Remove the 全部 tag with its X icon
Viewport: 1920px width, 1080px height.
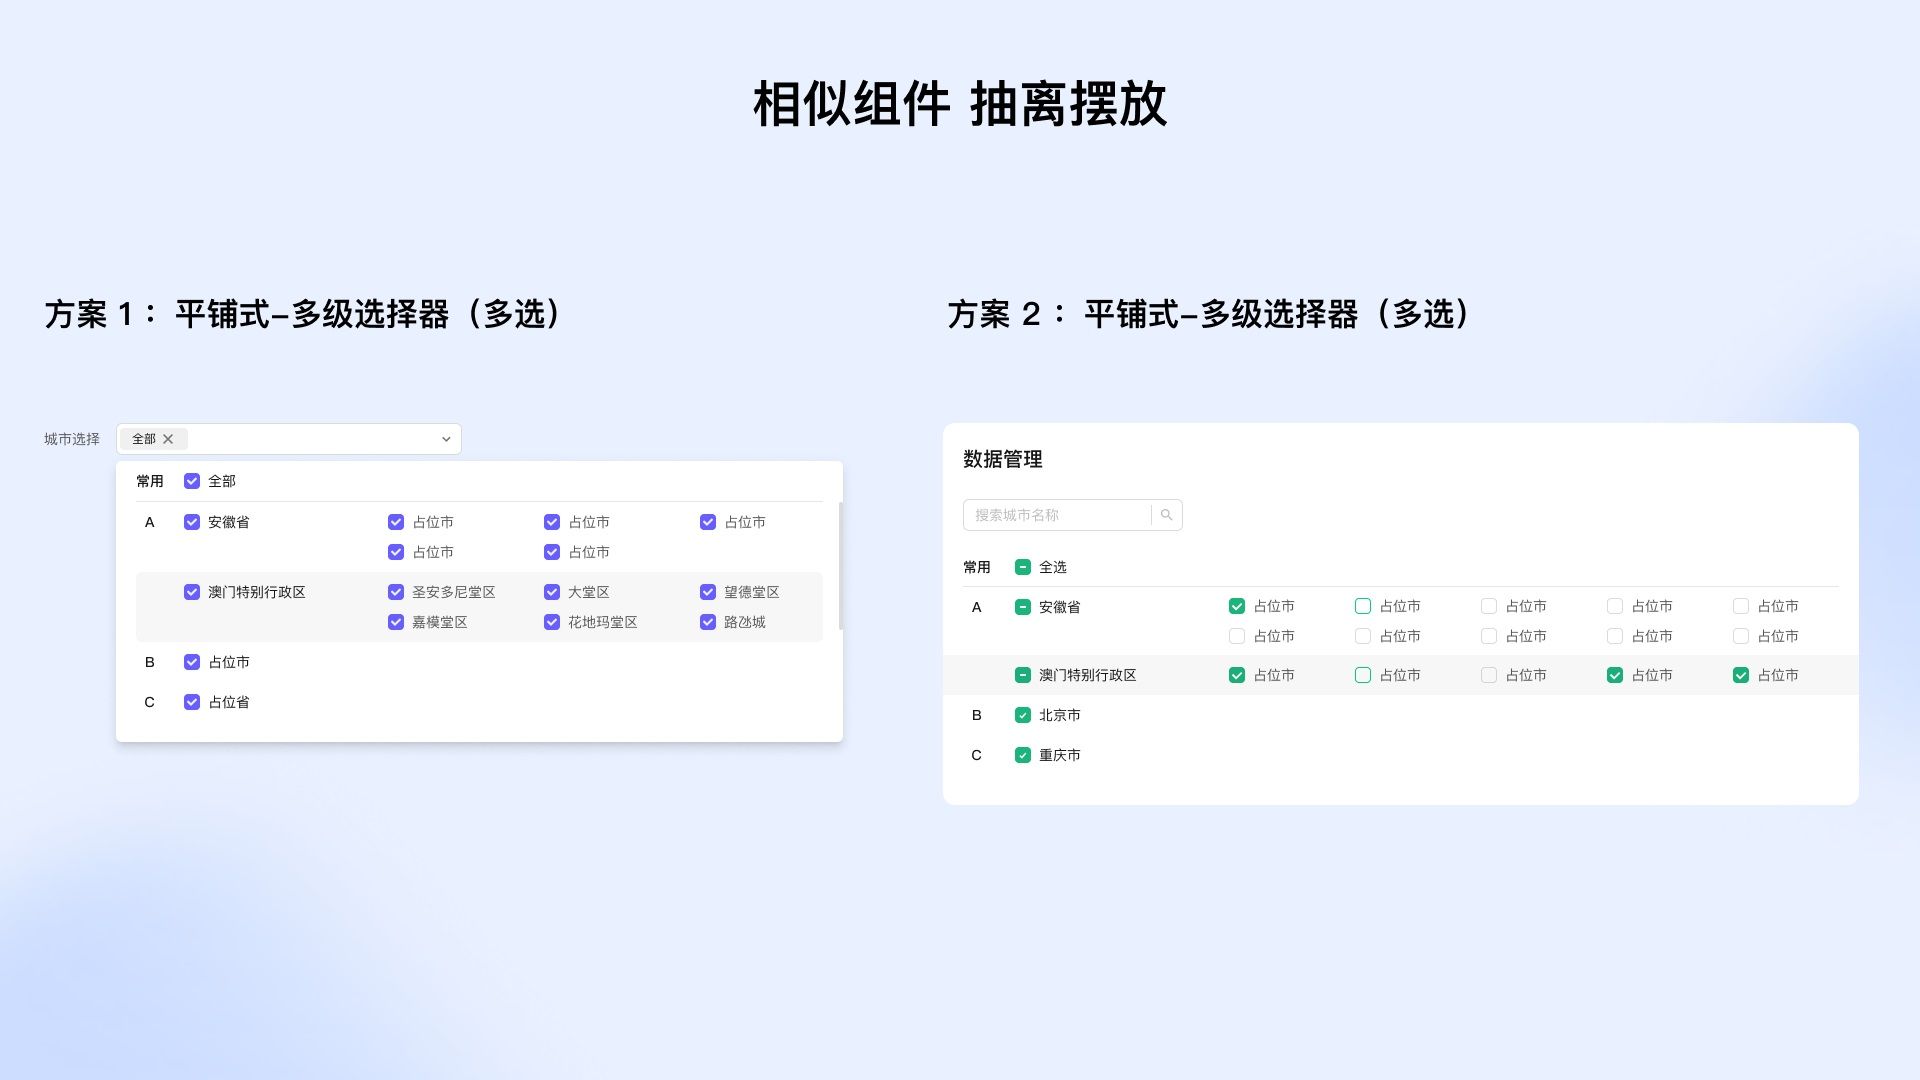point(168,439)
